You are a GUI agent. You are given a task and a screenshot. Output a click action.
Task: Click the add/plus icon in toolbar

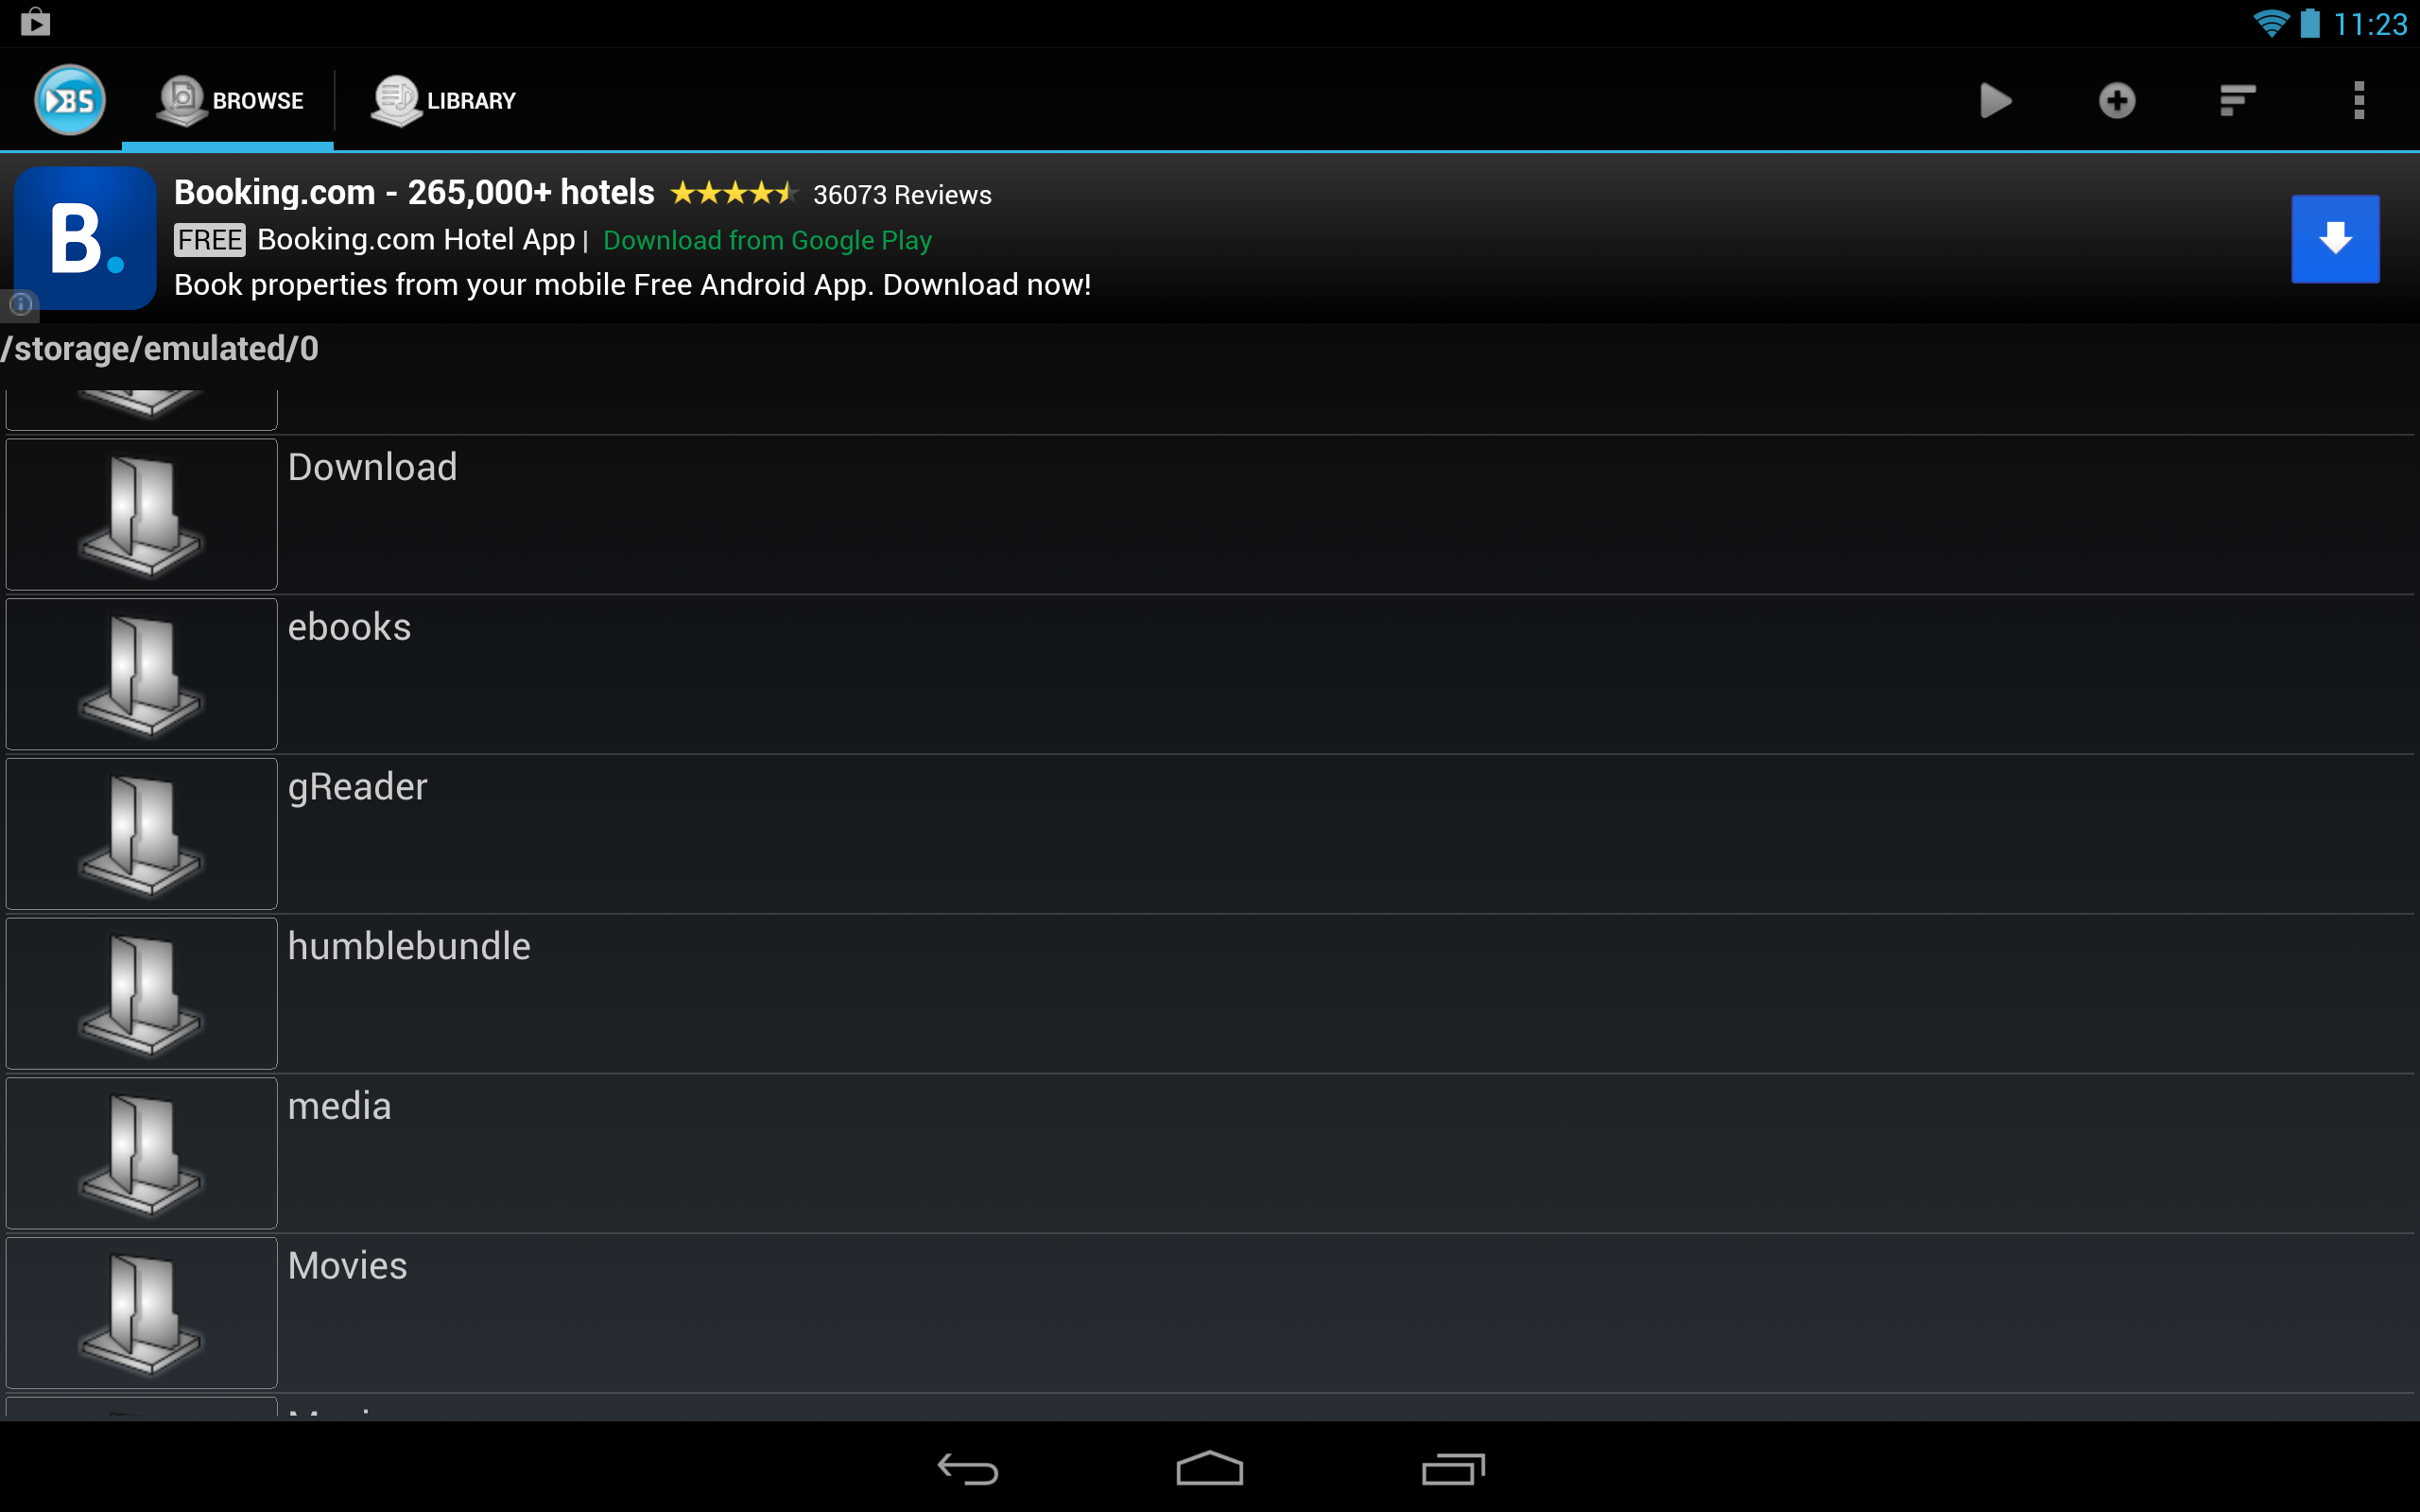tap(2114, 97)
